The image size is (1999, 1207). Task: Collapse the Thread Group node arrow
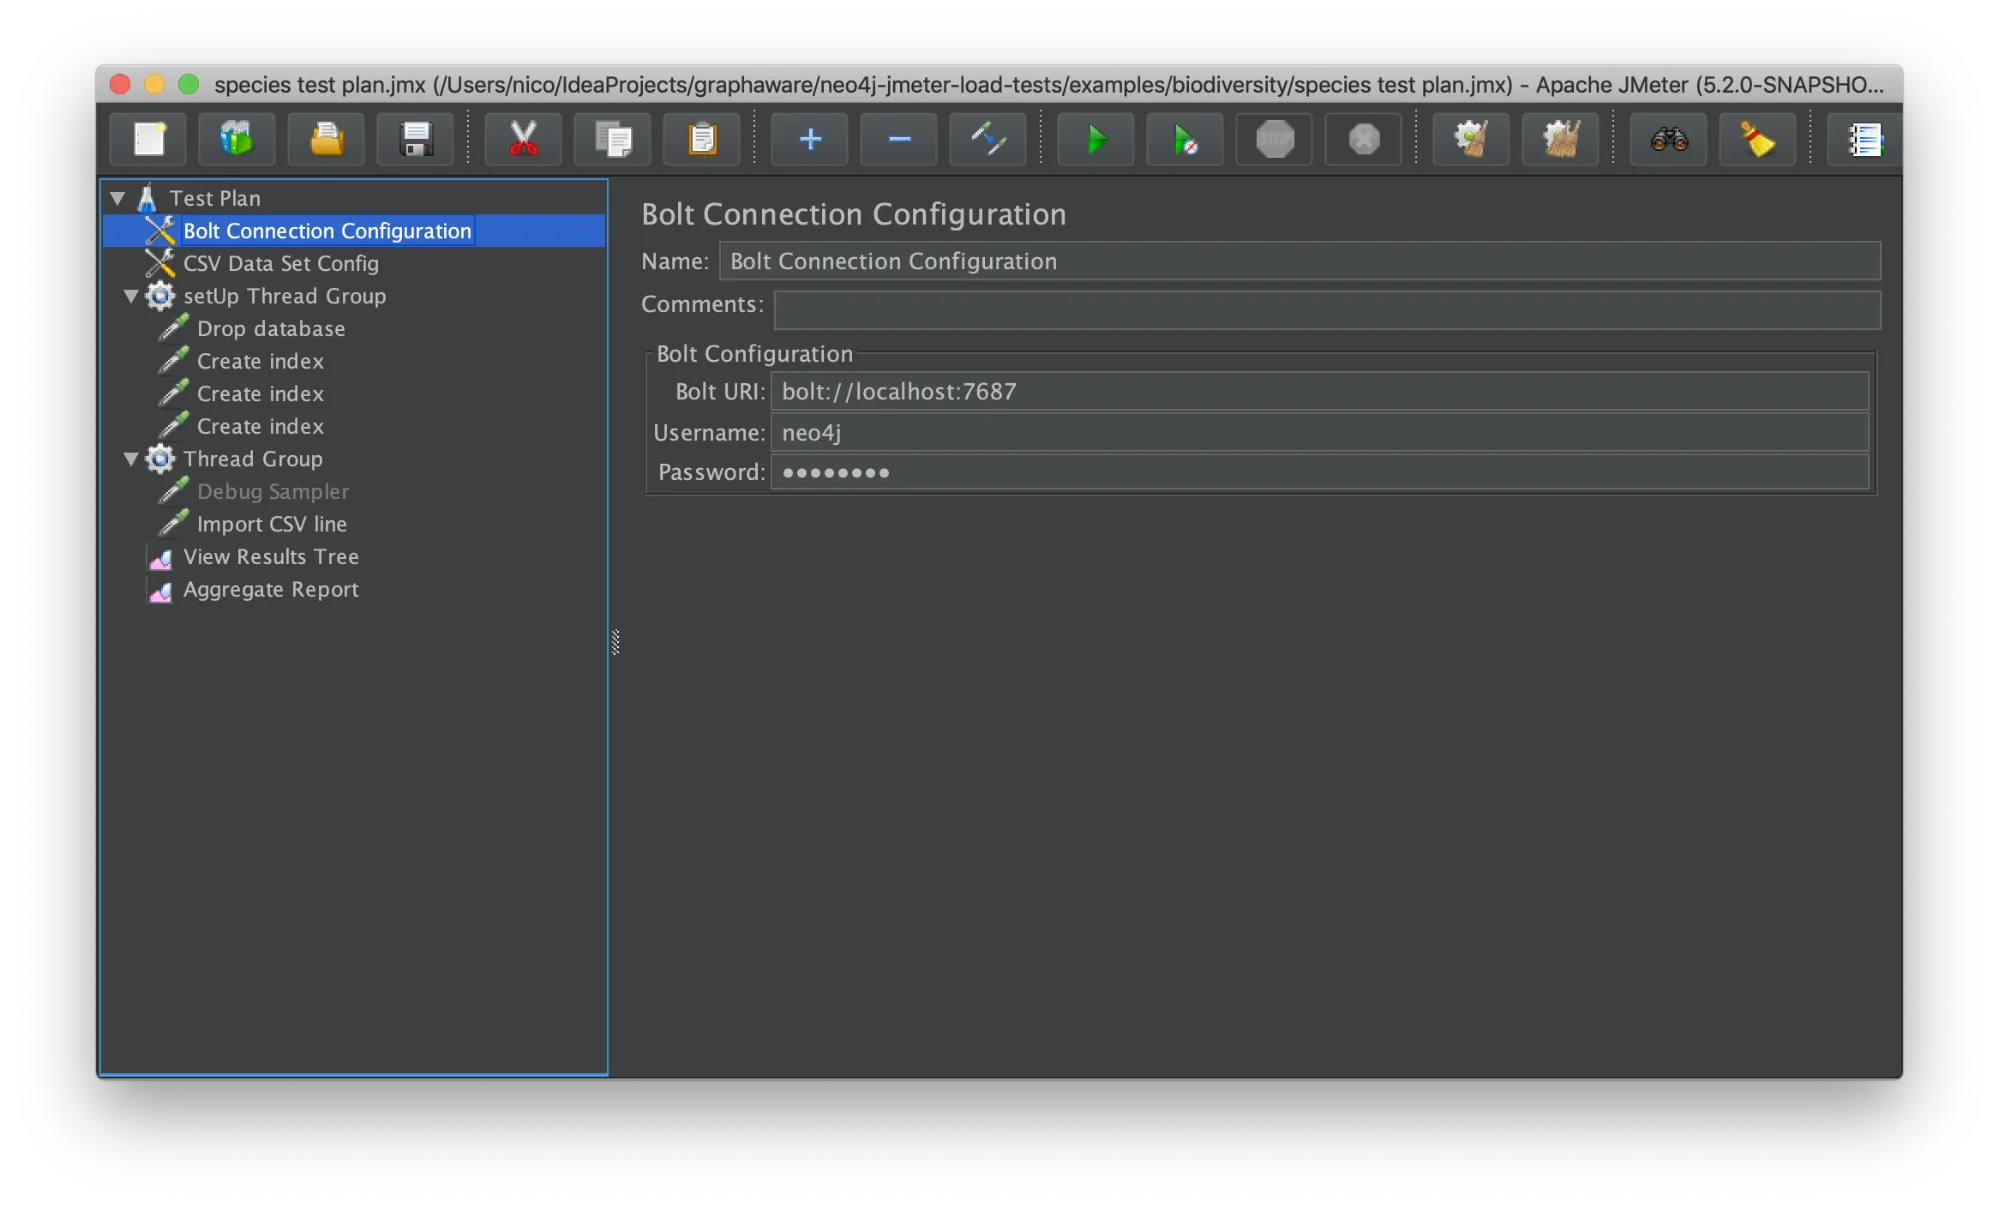[x=131, y=459]
